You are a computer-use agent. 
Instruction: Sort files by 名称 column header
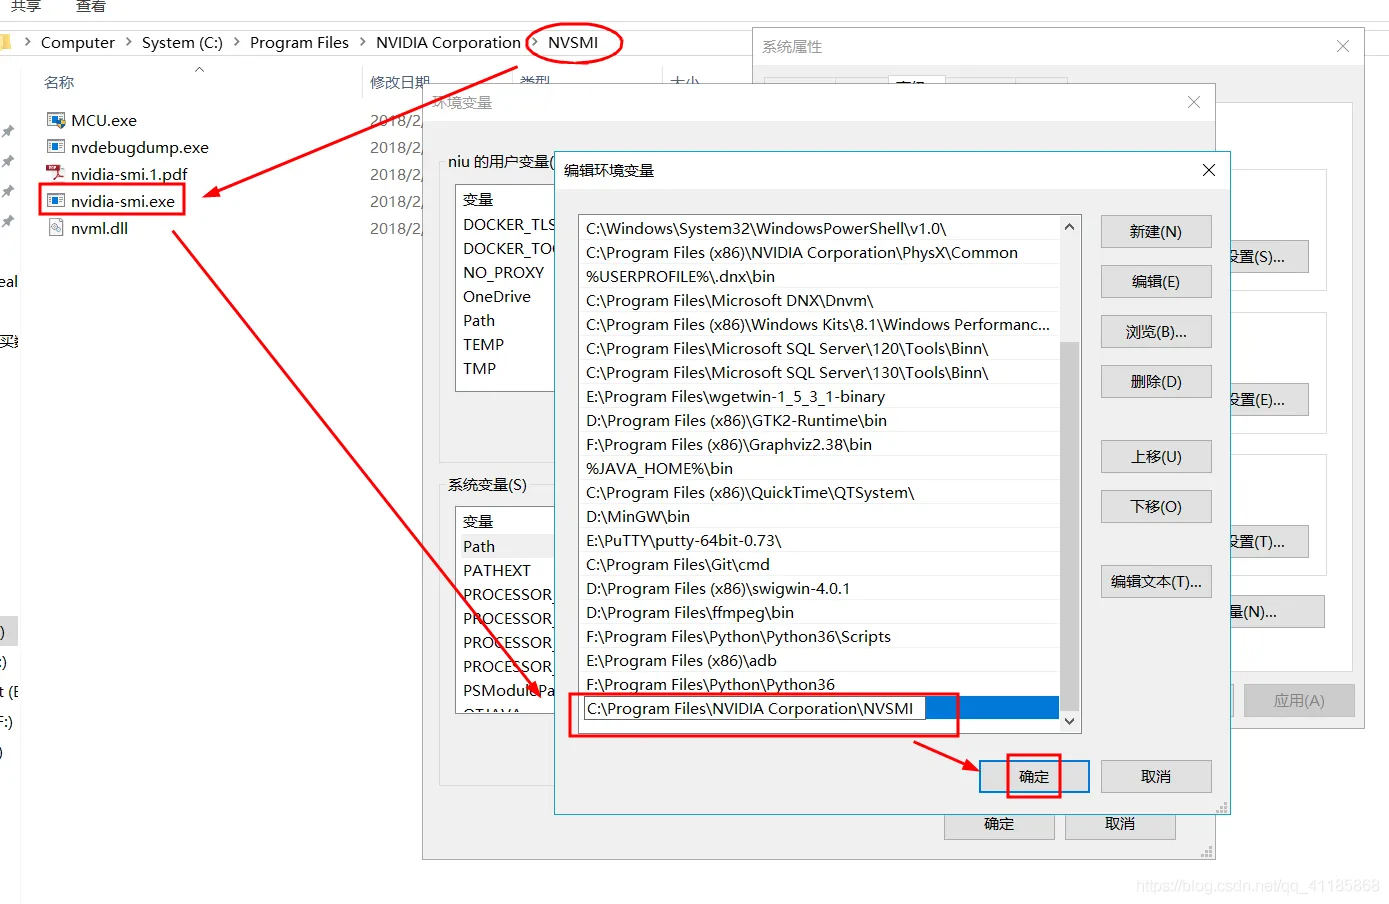pyautogui.click(x=59, y=82)
